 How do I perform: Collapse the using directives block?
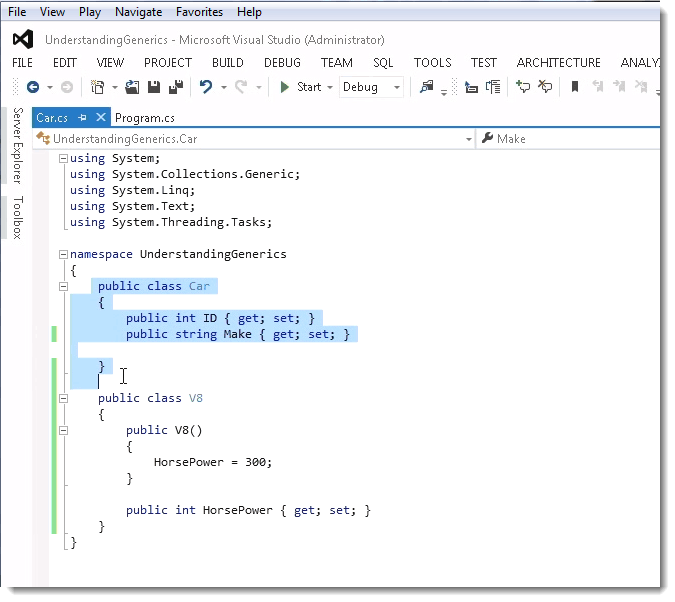coord(63,158)
